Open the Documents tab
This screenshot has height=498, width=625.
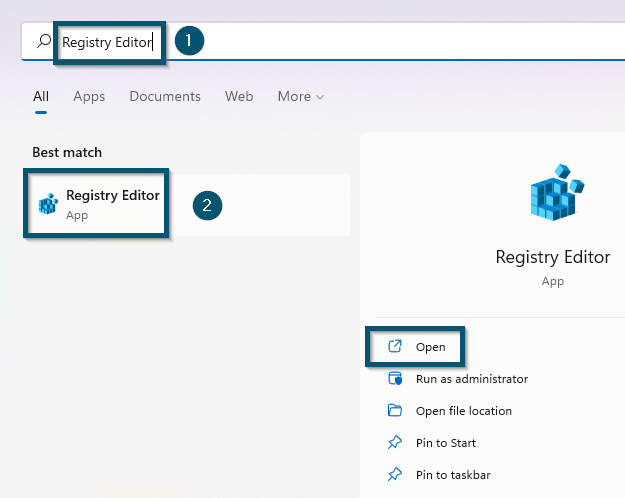point(165,96)
